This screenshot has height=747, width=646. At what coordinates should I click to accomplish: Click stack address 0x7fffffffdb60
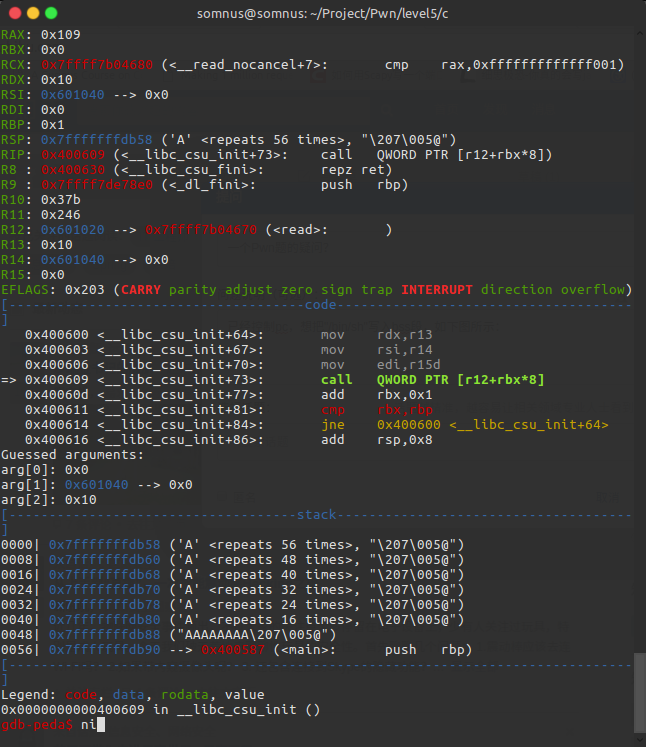point(104,560)
